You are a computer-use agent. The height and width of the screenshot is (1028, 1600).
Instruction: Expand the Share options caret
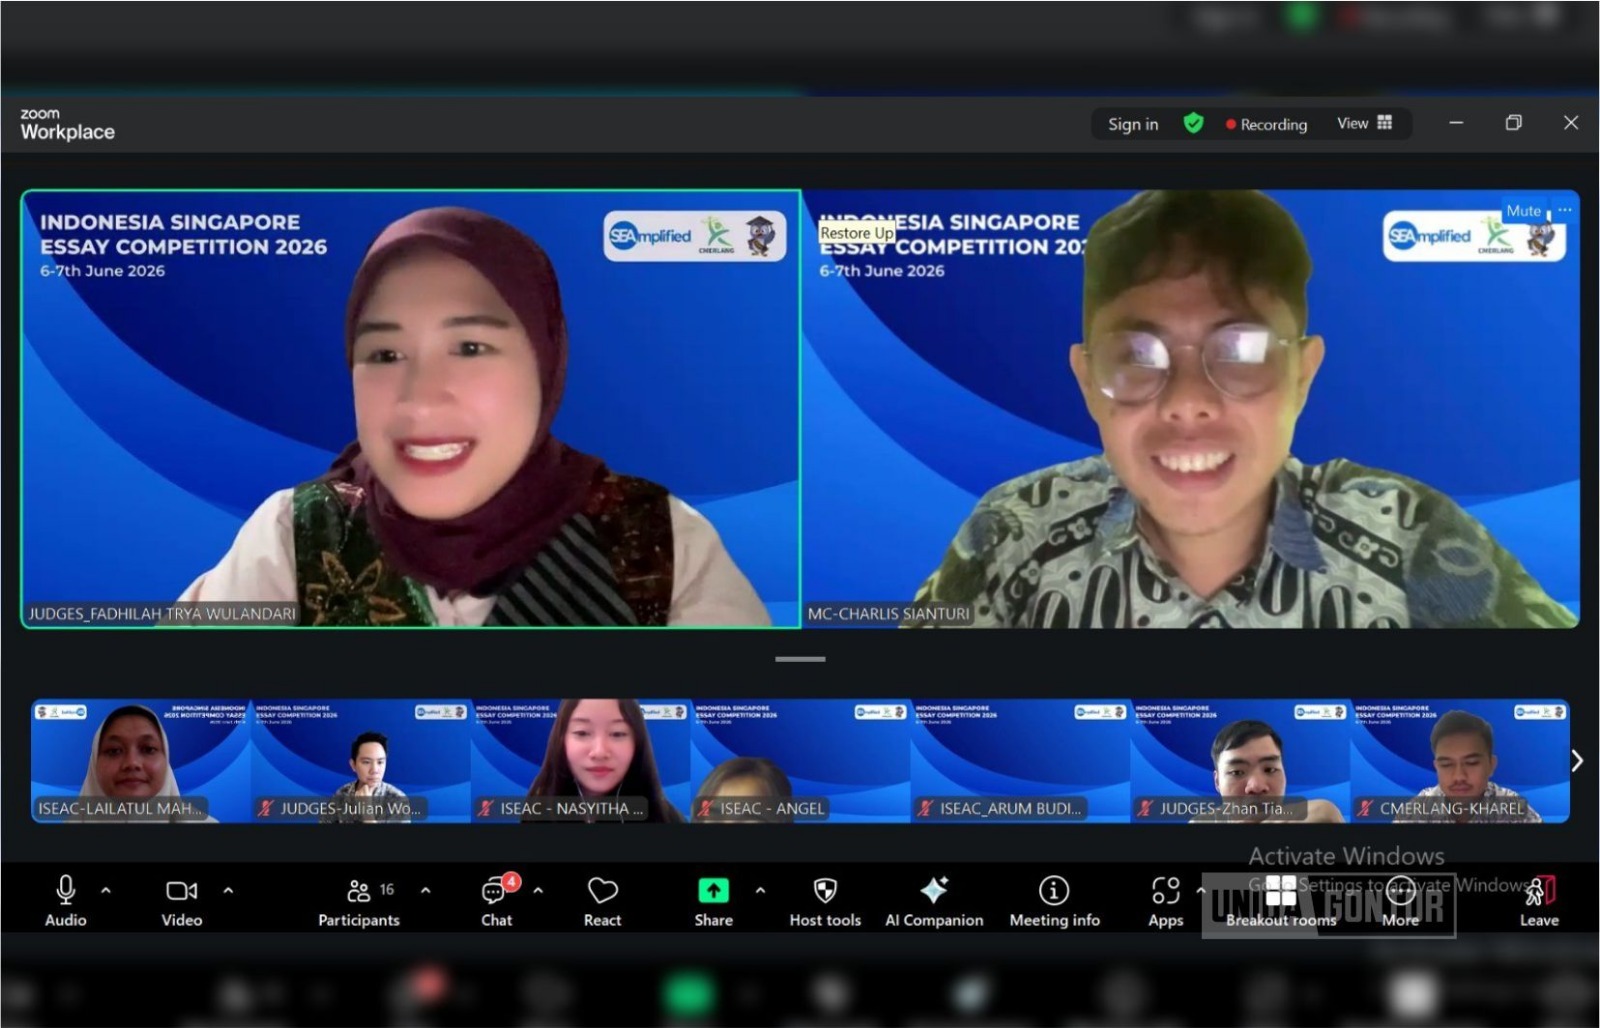(760, 890)
